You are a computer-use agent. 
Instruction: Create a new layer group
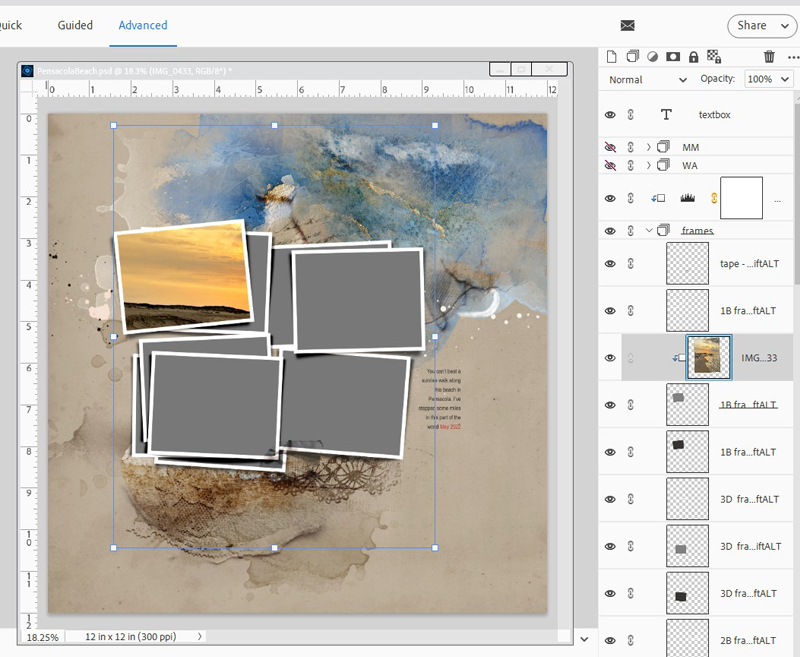click(x=633, y=57)
